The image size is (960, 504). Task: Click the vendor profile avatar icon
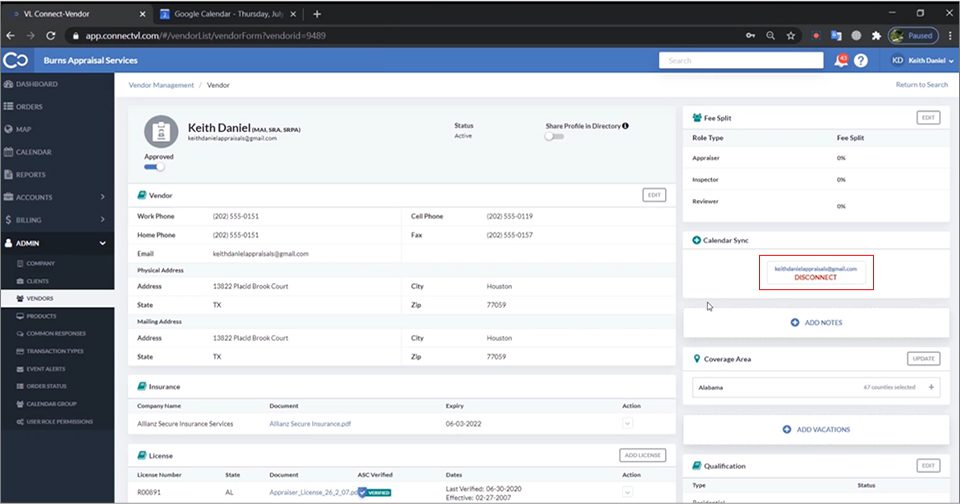point(161,132)
